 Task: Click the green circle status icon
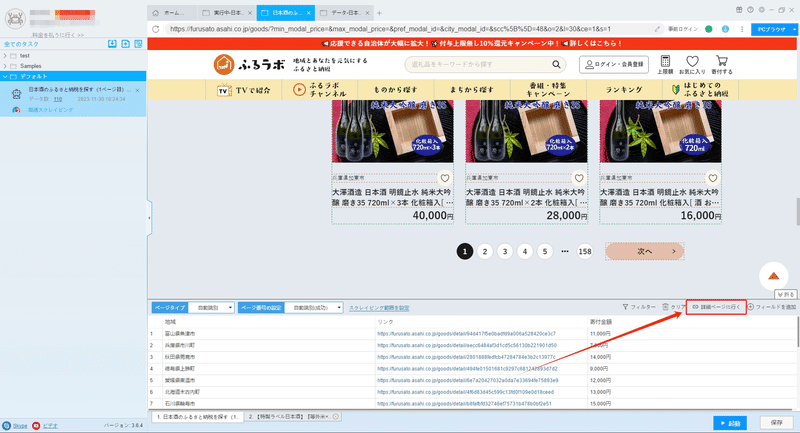pos(709,29)
